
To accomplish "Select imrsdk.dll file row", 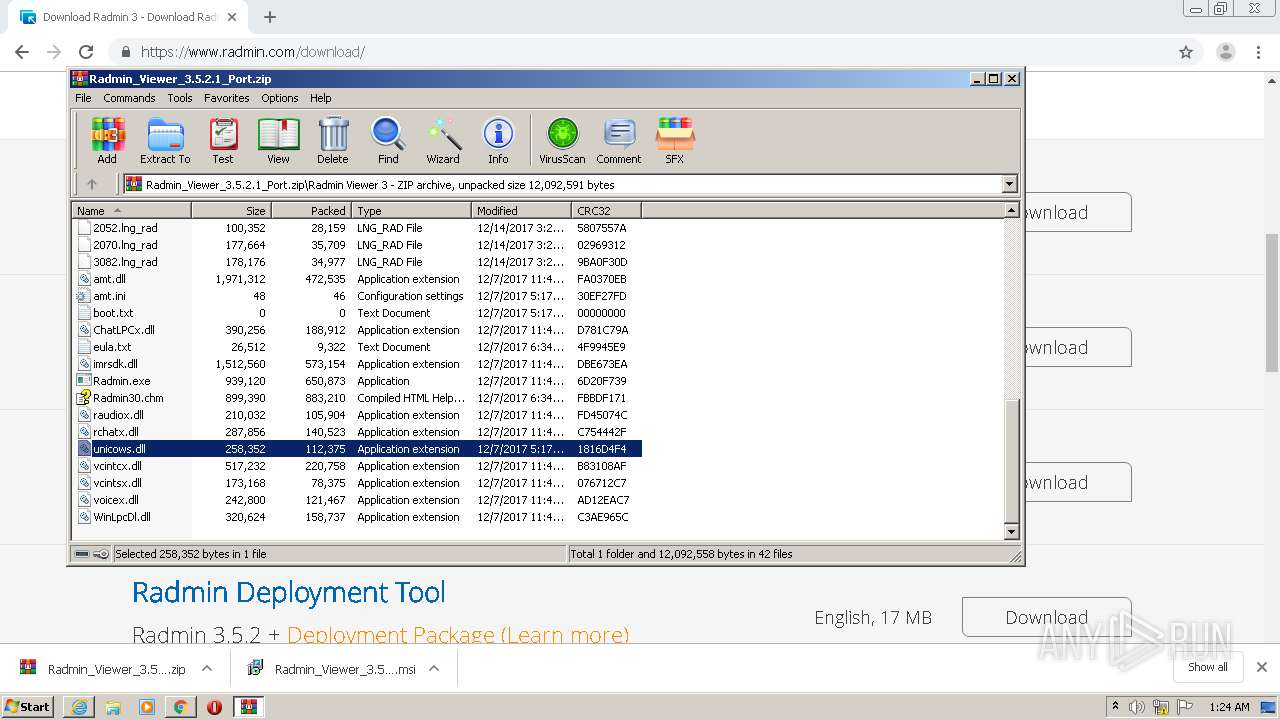I will click(x=359, y=364).
